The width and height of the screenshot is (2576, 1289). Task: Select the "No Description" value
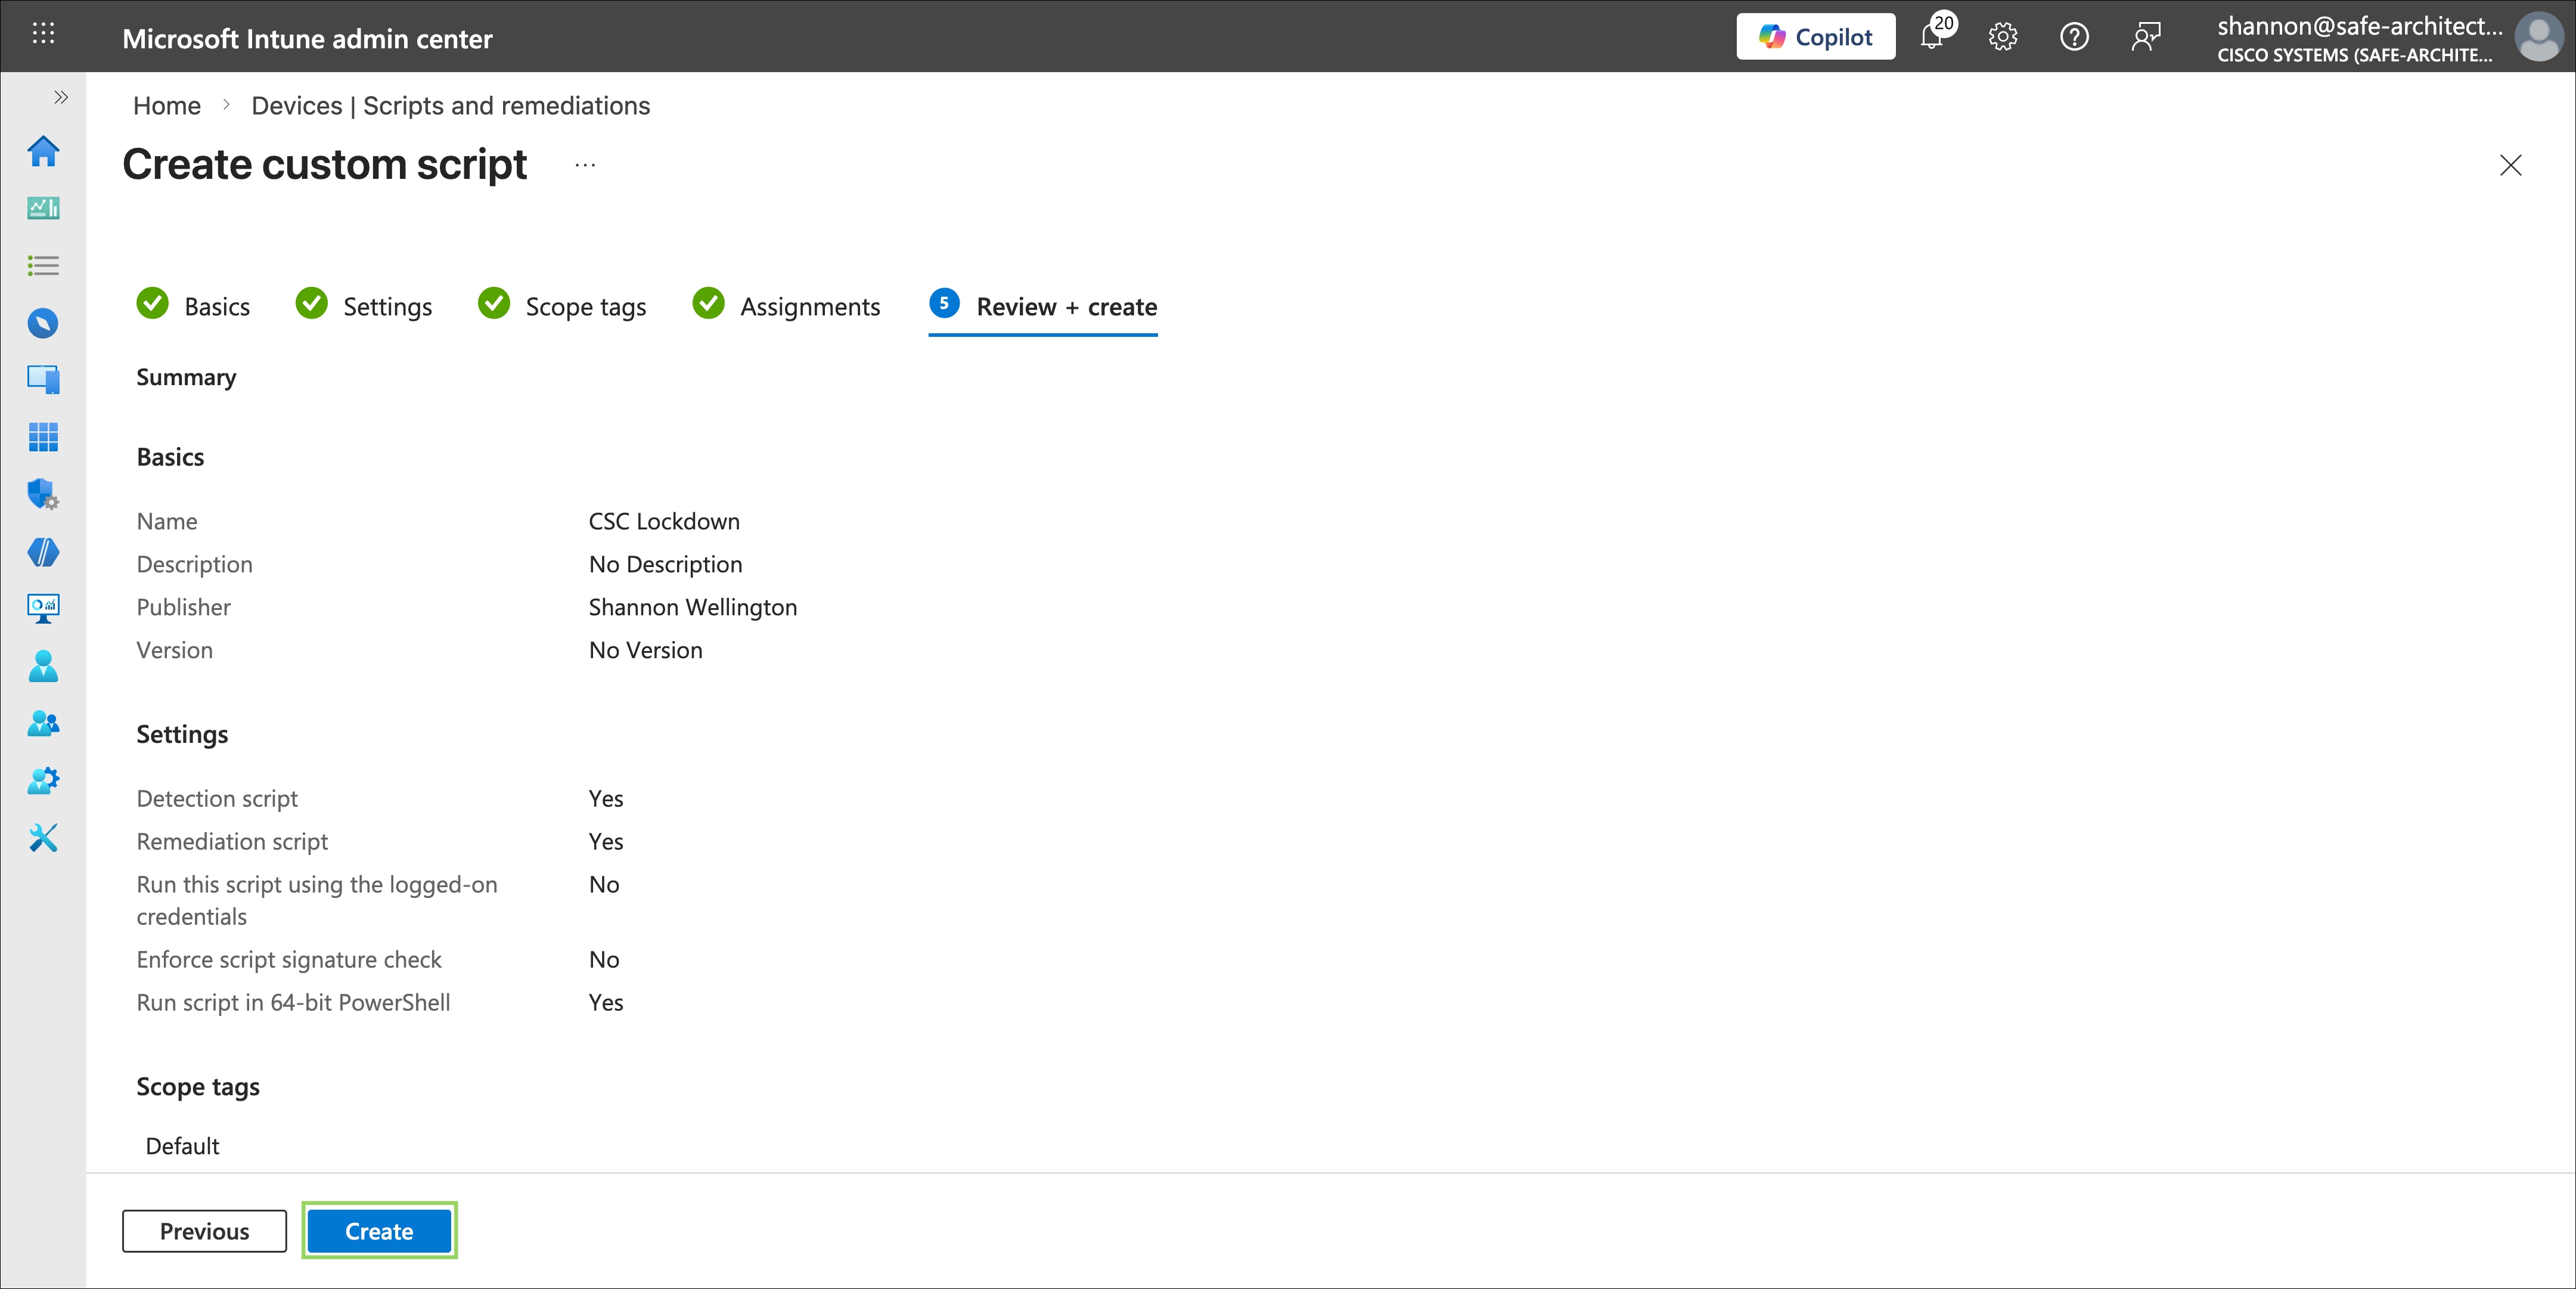[665, 564]
